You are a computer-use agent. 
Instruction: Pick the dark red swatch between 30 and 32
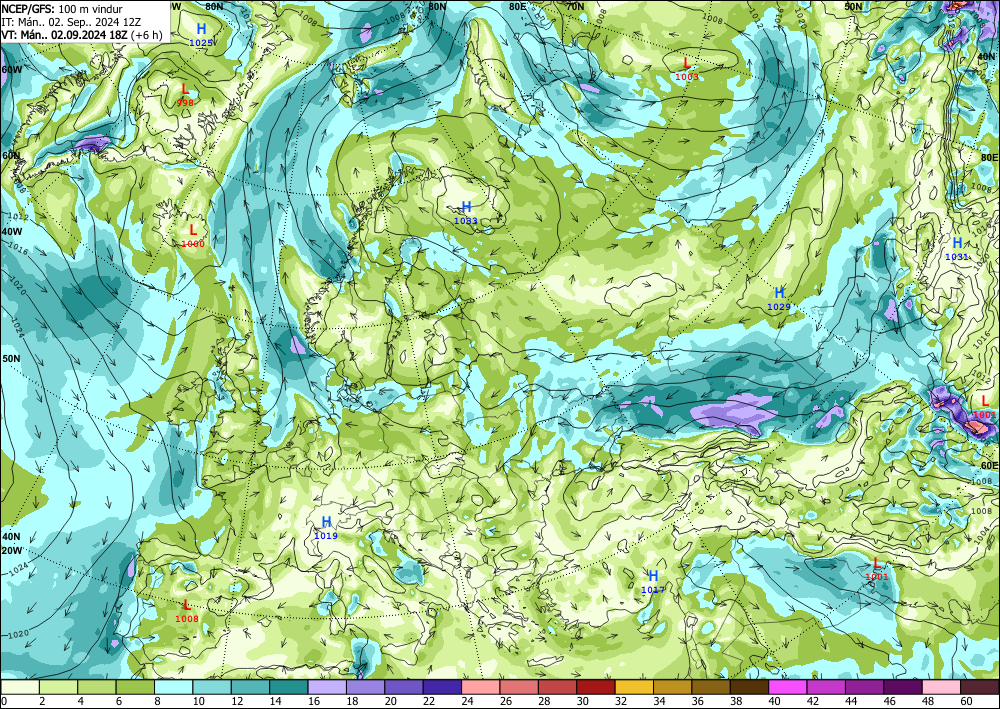pyautogui.click(x=596, y=687)
